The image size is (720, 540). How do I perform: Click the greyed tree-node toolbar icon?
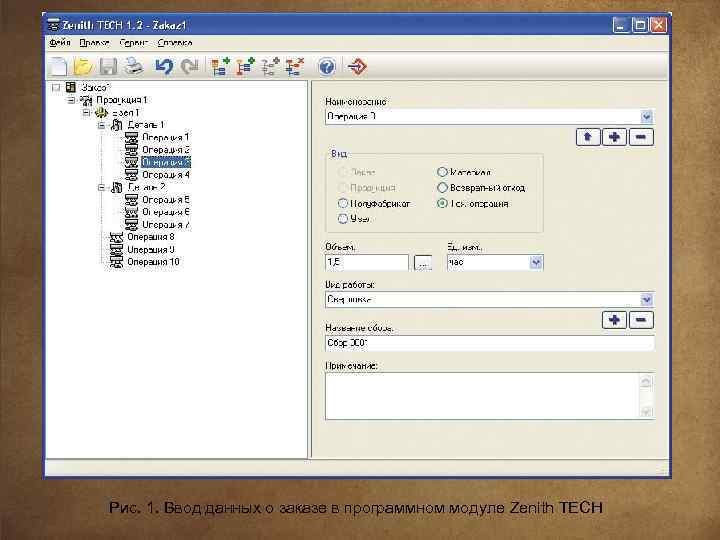tap(270, 67)
